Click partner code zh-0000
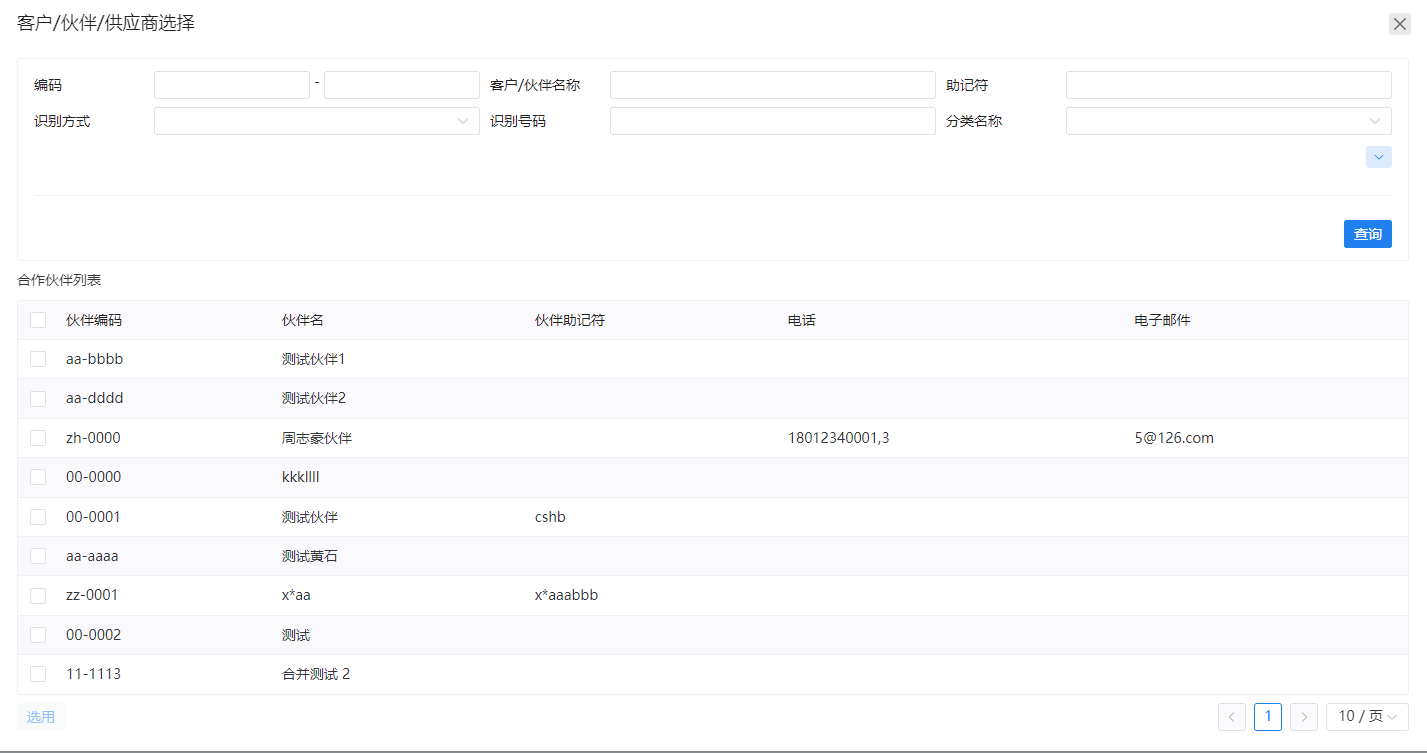Image resolution: width=1427 pixels, height=753 pixels. pos(93,438)
